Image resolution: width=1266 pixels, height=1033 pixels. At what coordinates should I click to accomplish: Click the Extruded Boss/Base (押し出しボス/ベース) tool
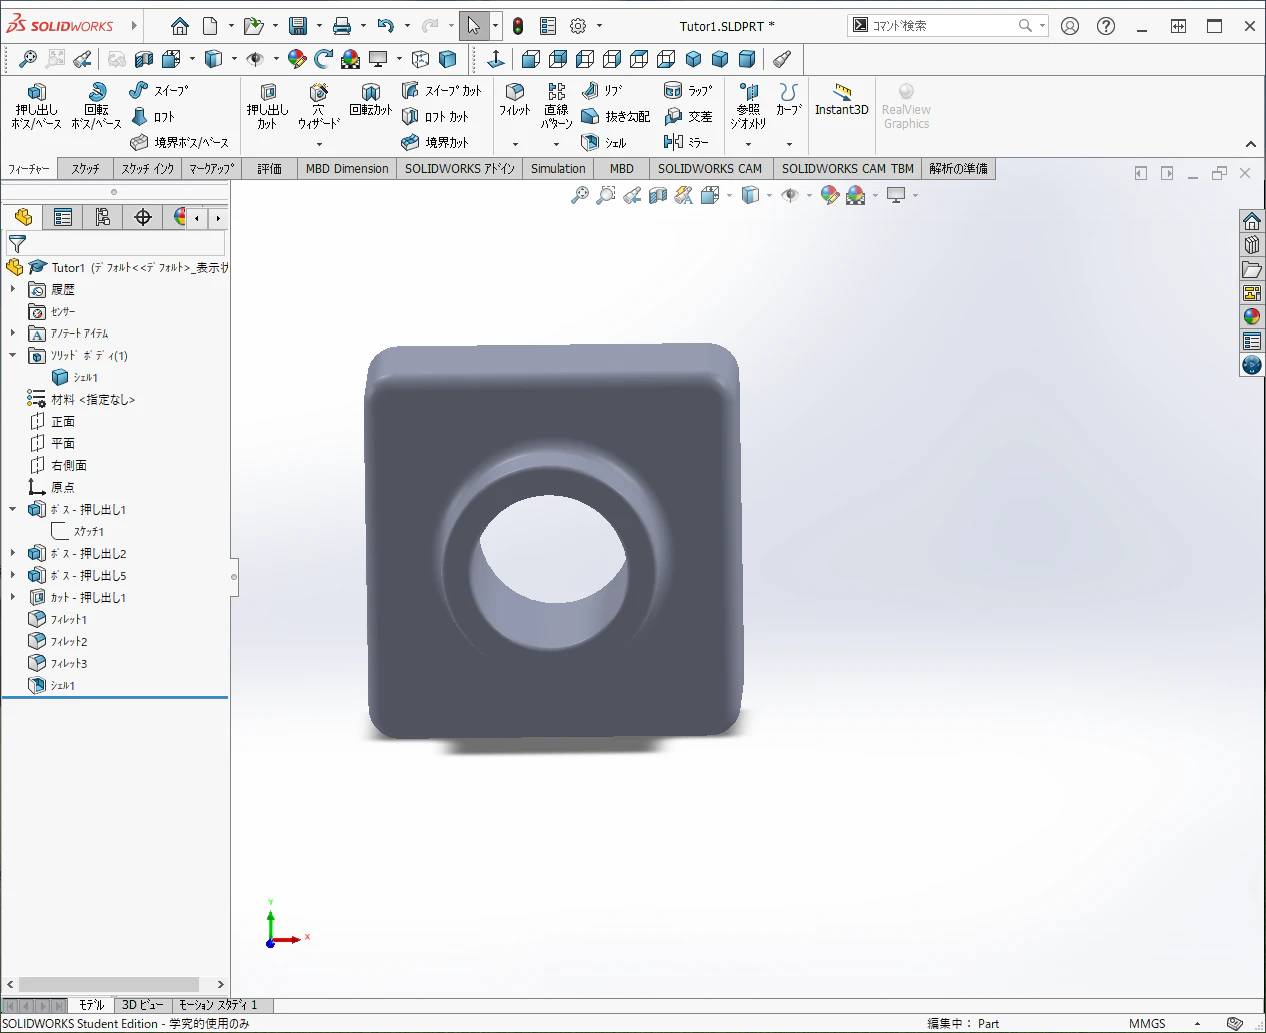pyautogui.click(x=36, y=107)
